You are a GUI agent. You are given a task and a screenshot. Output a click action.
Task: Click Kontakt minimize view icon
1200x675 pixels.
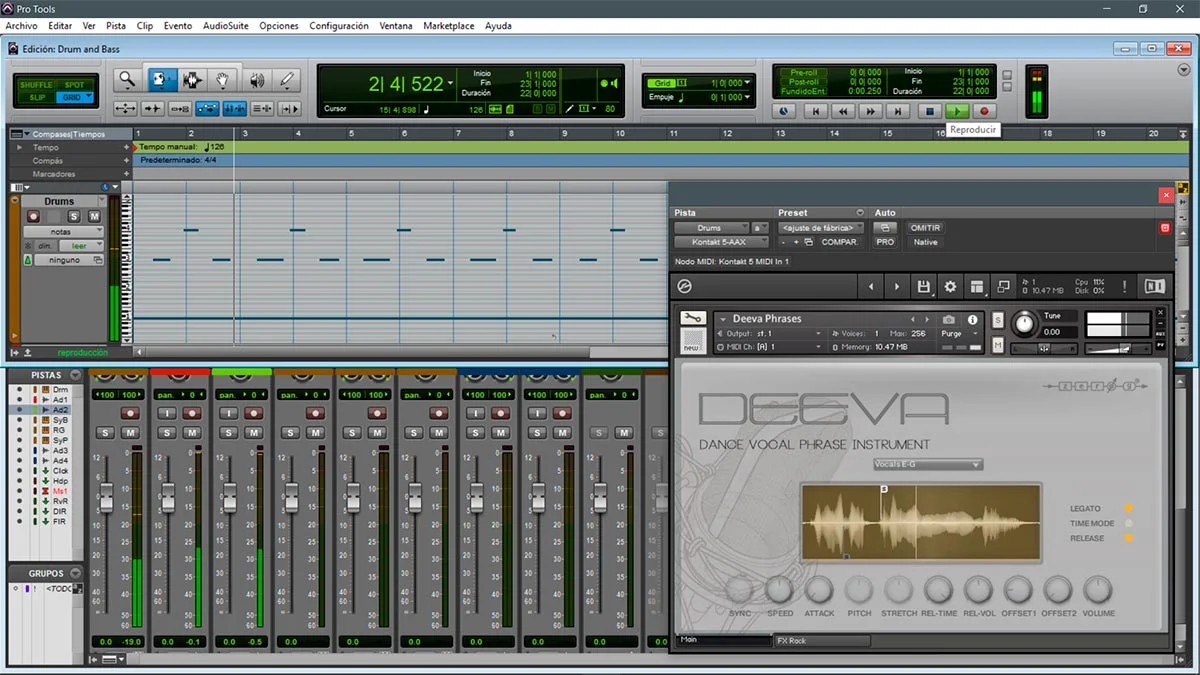[x=1004, y=286]
